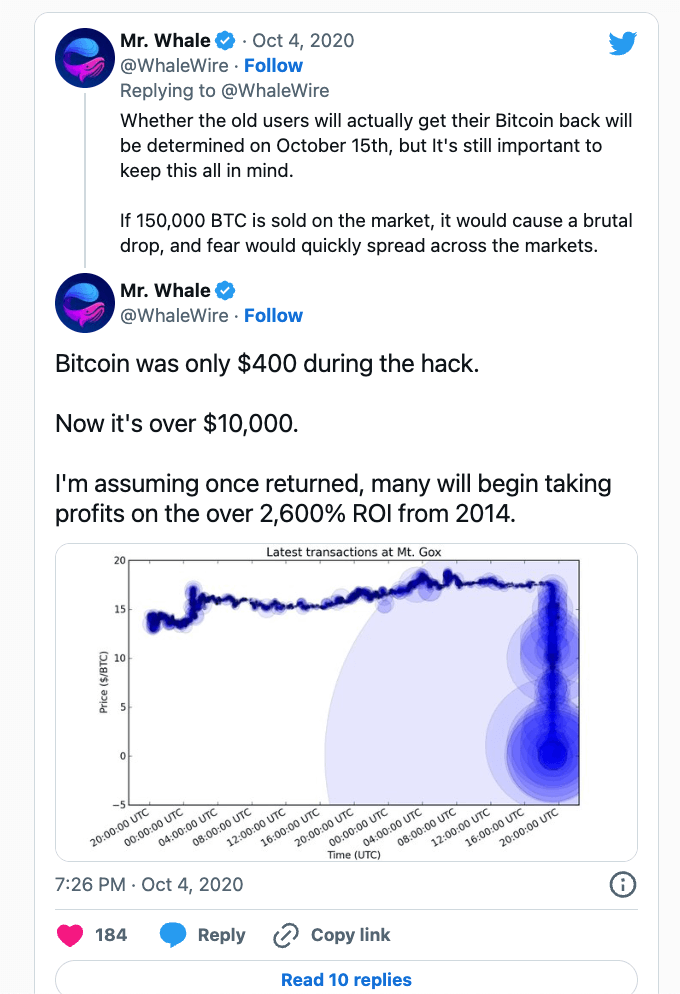Open the tweet info circle icon
This screenshot has width=680, height=994.
tap(622, 885)
